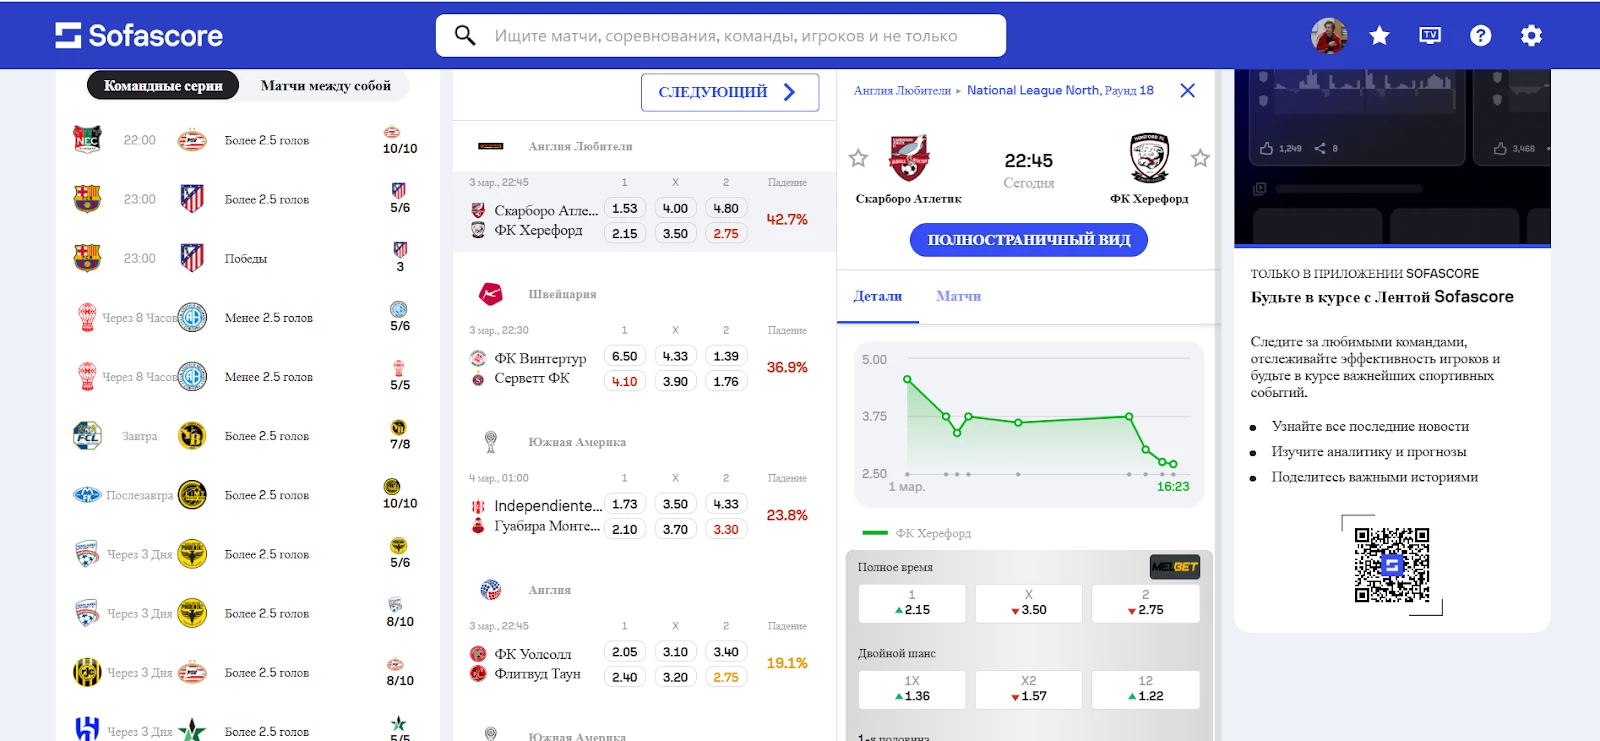
Task: Focus the search matches input field
Action: (721, 36)
